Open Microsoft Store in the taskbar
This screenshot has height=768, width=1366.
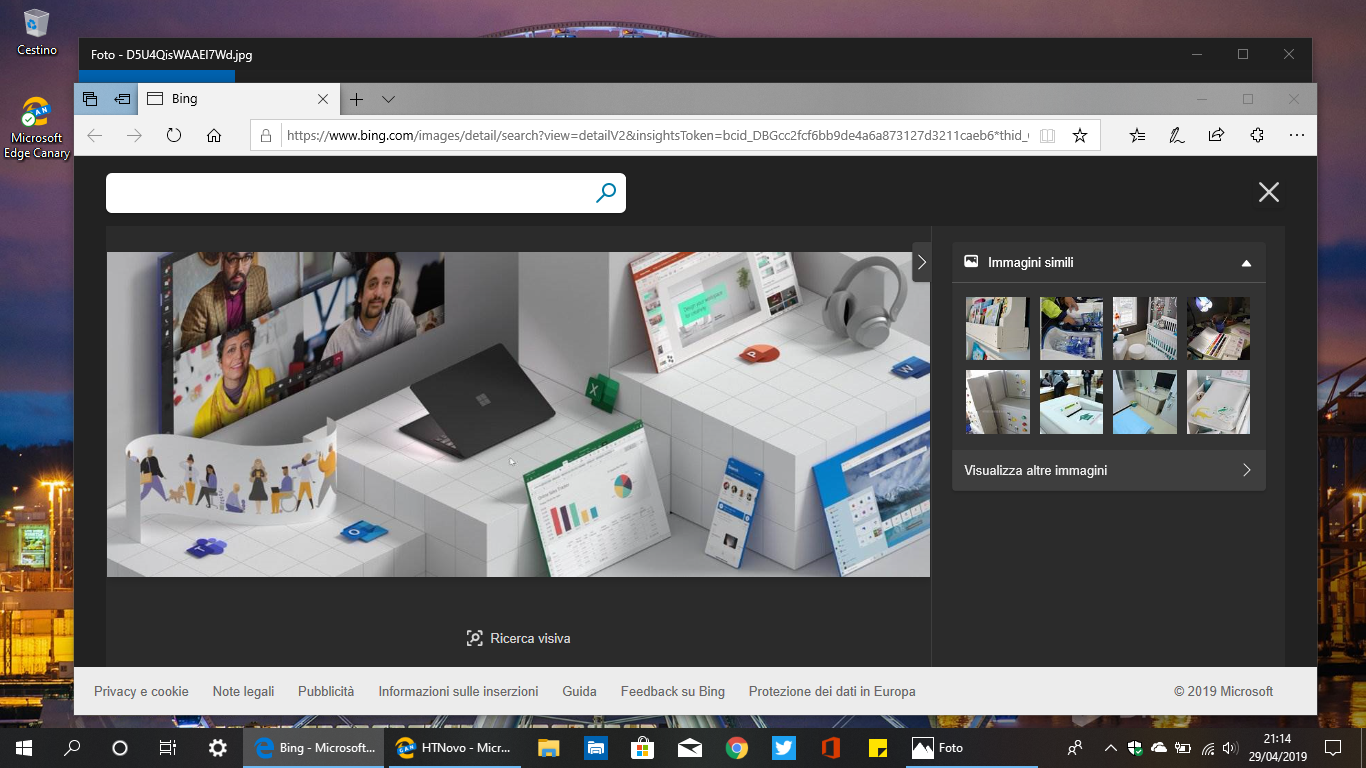[642, 747]
